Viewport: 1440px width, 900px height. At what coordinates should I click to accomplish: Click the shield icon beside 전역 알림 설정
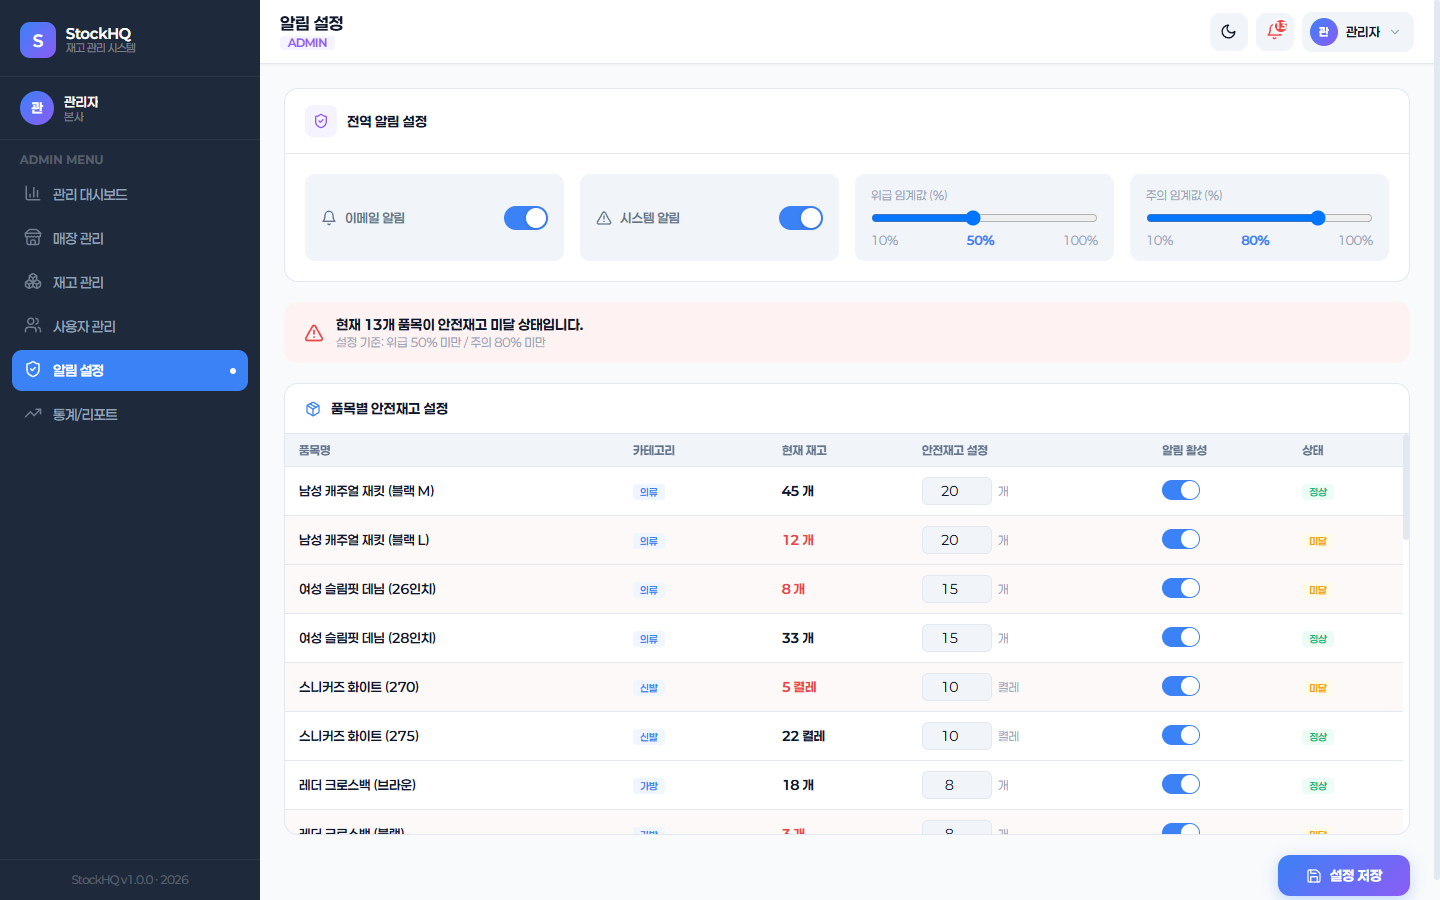point(321,121)
